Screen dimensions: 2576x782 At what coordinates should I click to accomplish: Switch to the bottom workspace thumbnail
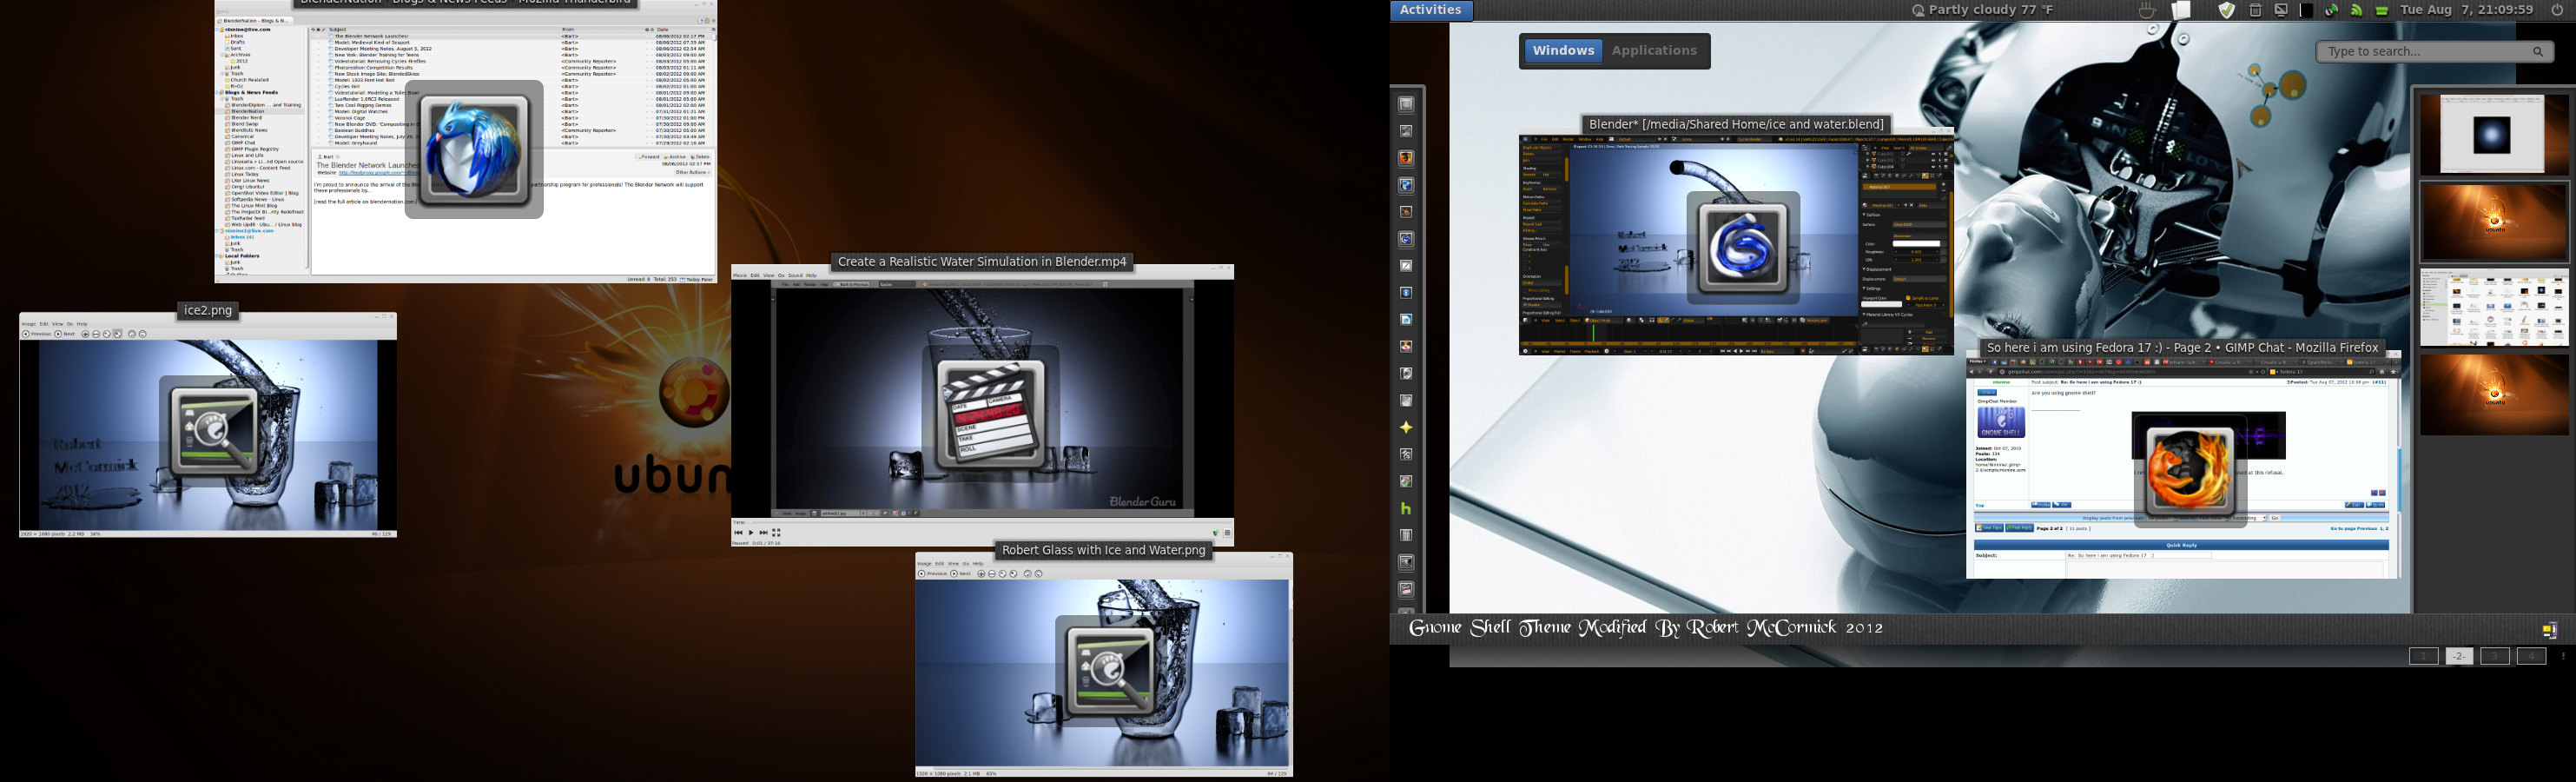coord(2494,395)
